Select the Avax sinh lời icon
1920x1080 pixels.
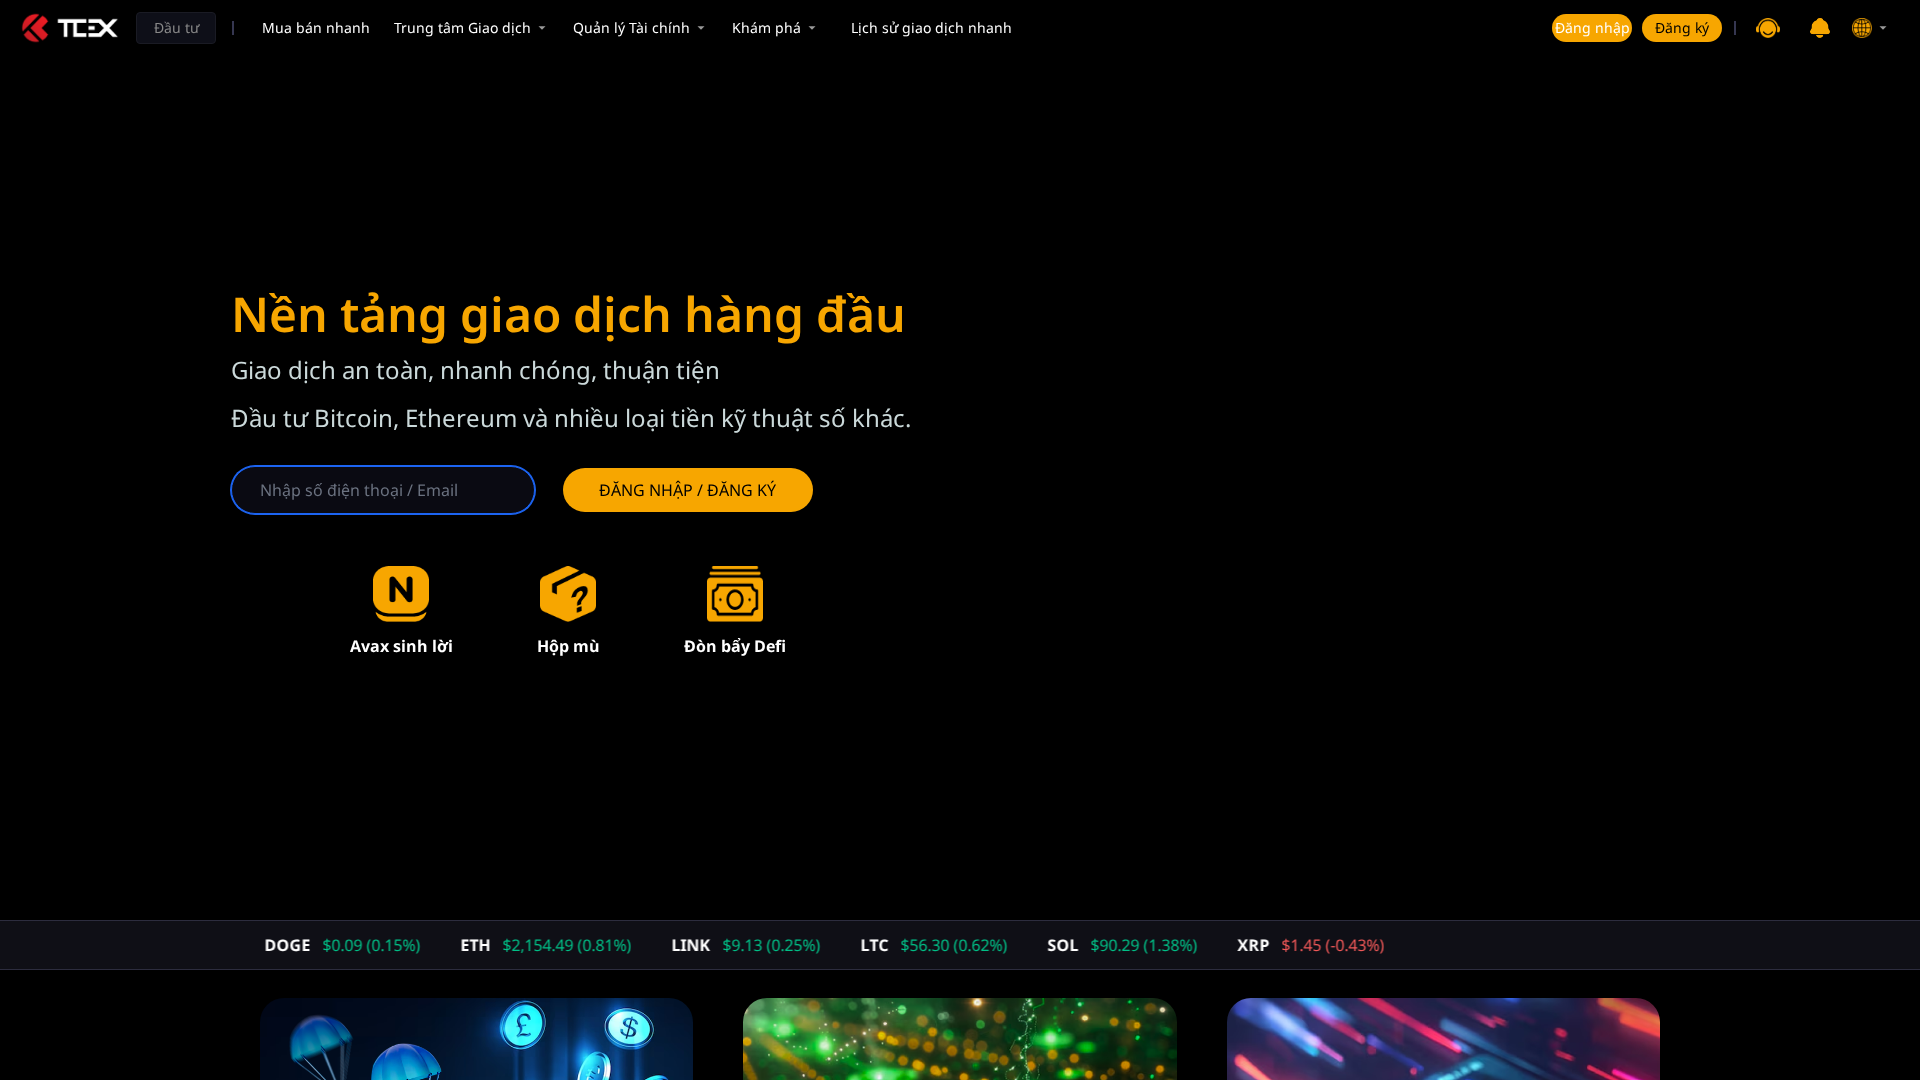tap(400, 592)
